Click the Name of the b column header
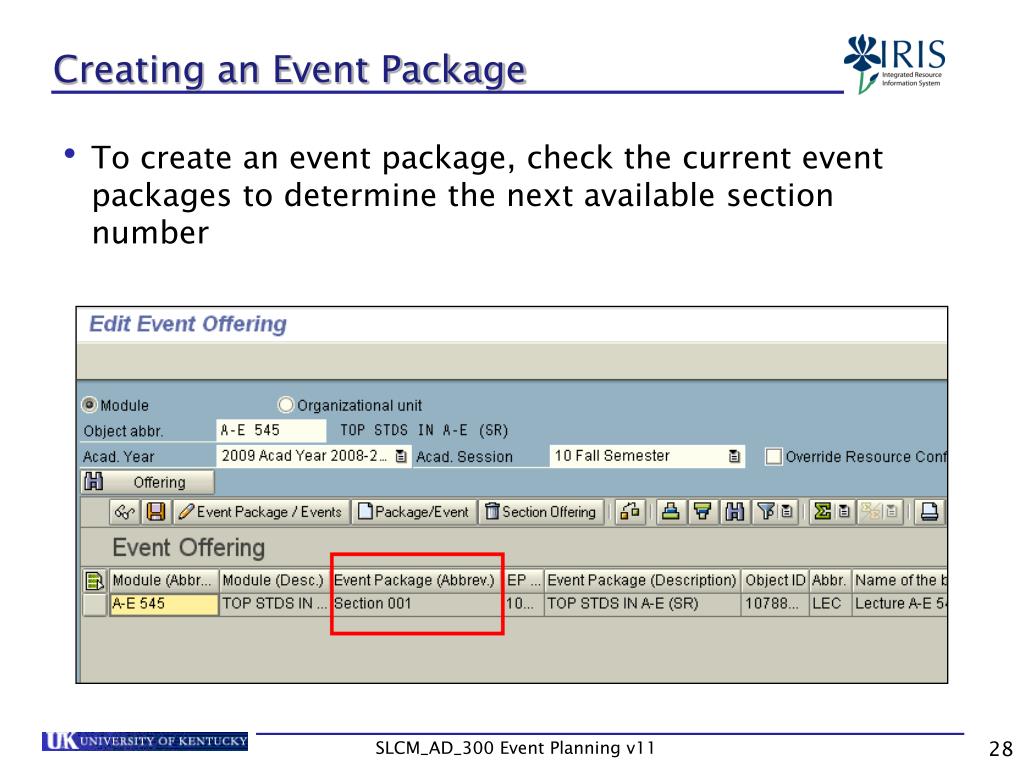Image resolution: width=1024 pixels, height=768 pixels. pyautogui.click(x=900, y=580)
